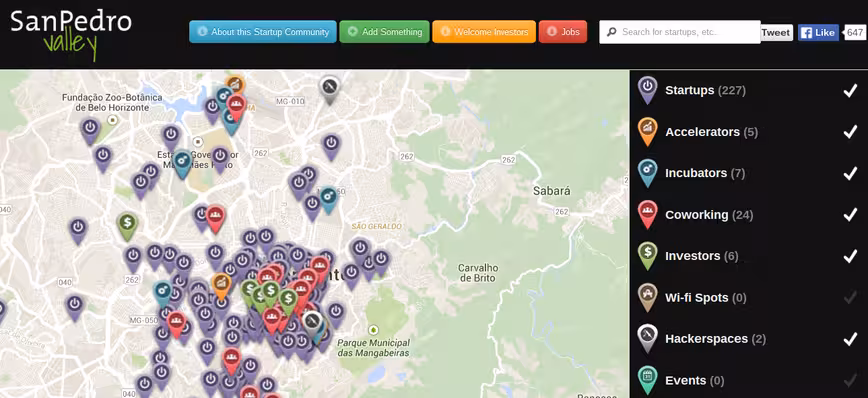Uncheck the Coworking layer
The height and width of the screenshot is (398, 868).
point(850,215)
